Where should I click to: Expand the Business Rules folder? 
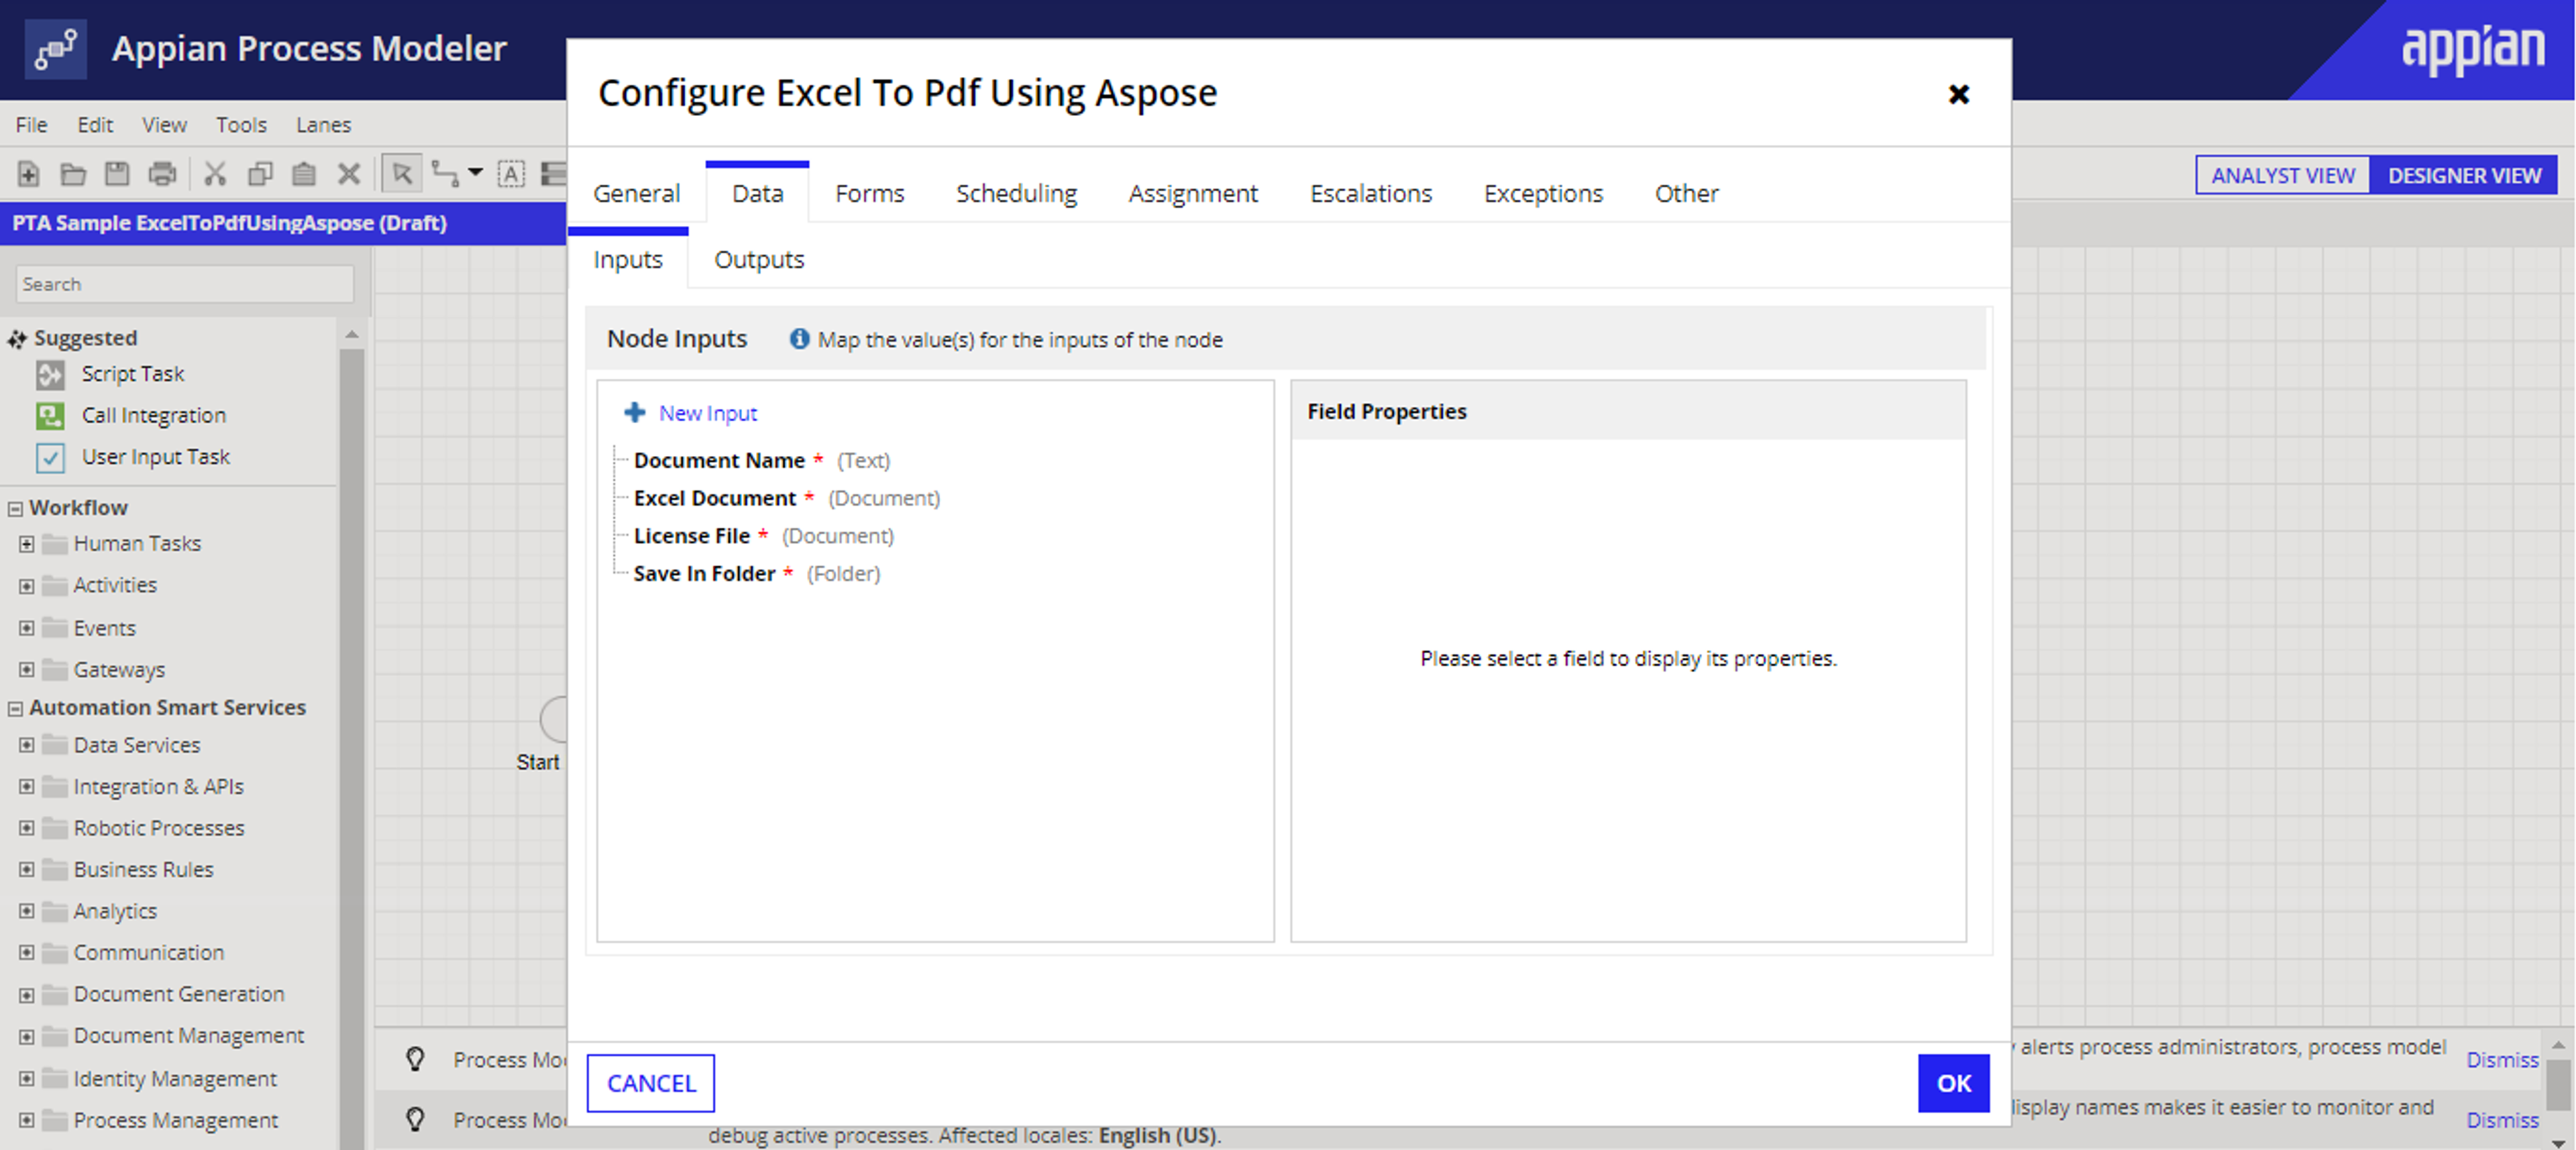[x=27, y=870]
